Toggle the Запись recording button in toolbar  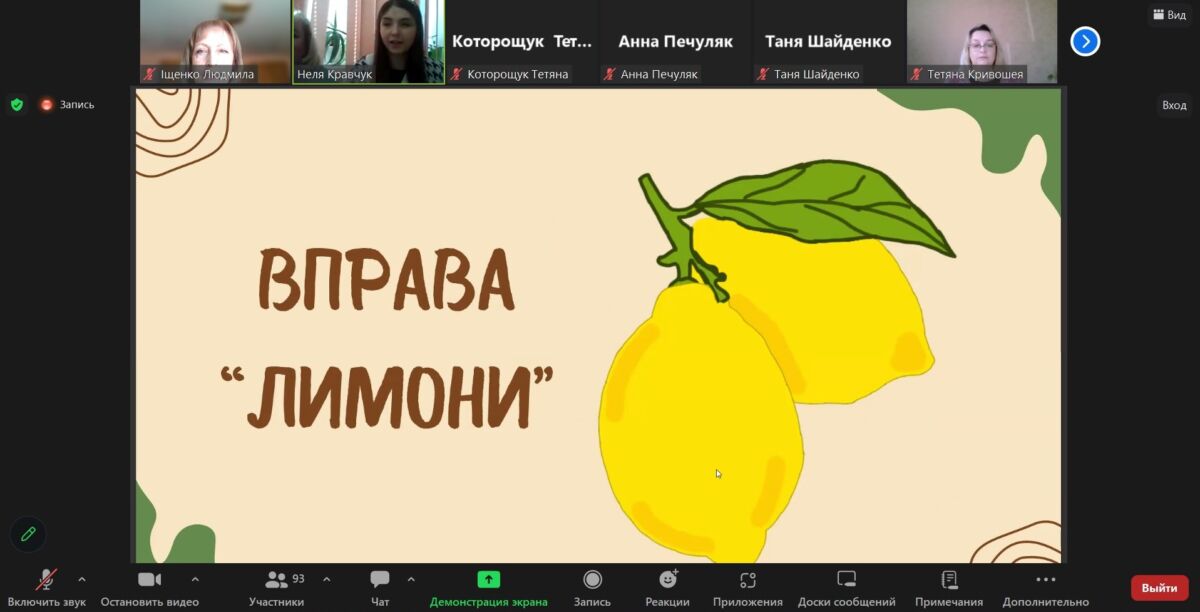(x=592, y=588)
